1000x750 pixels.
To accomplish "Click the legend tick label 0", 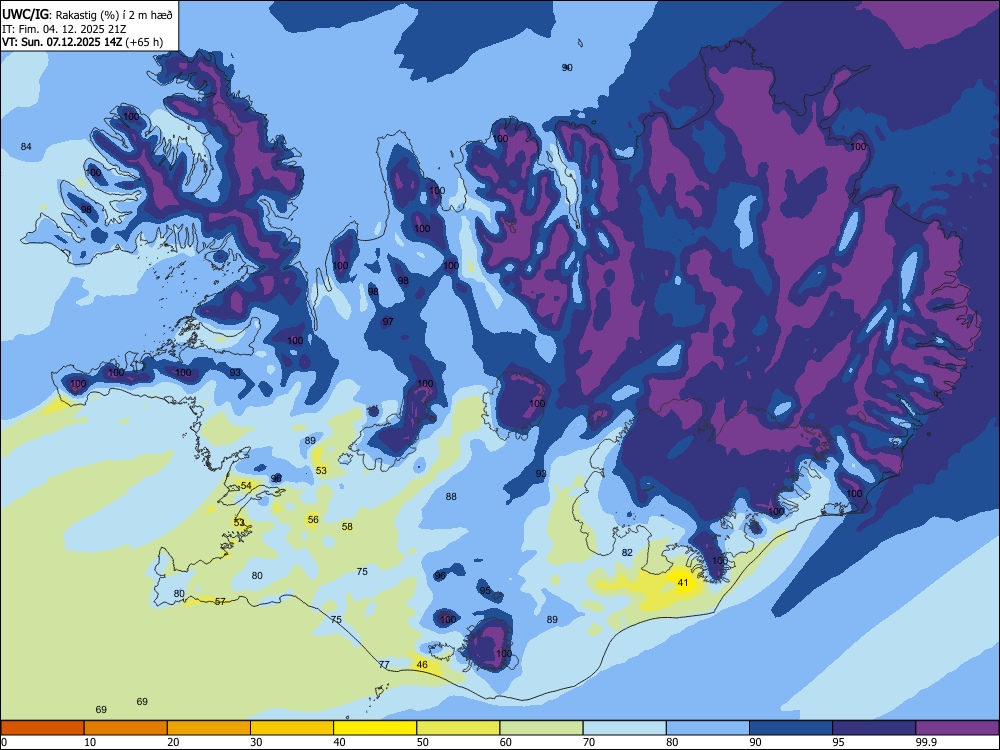I will click(4, 742).
